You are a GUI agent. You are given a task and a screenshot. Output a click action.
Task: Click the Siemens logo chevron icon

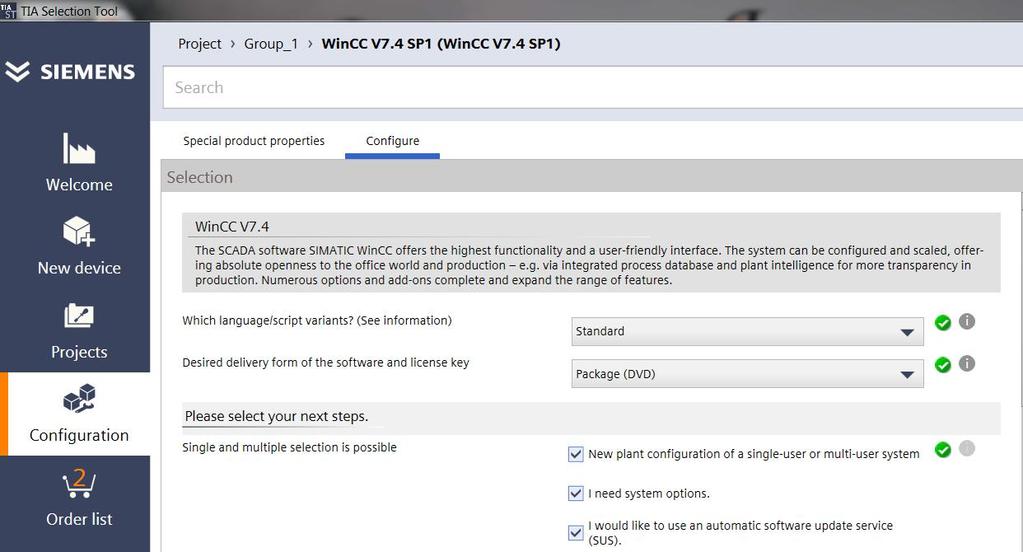tap(17, 71)
